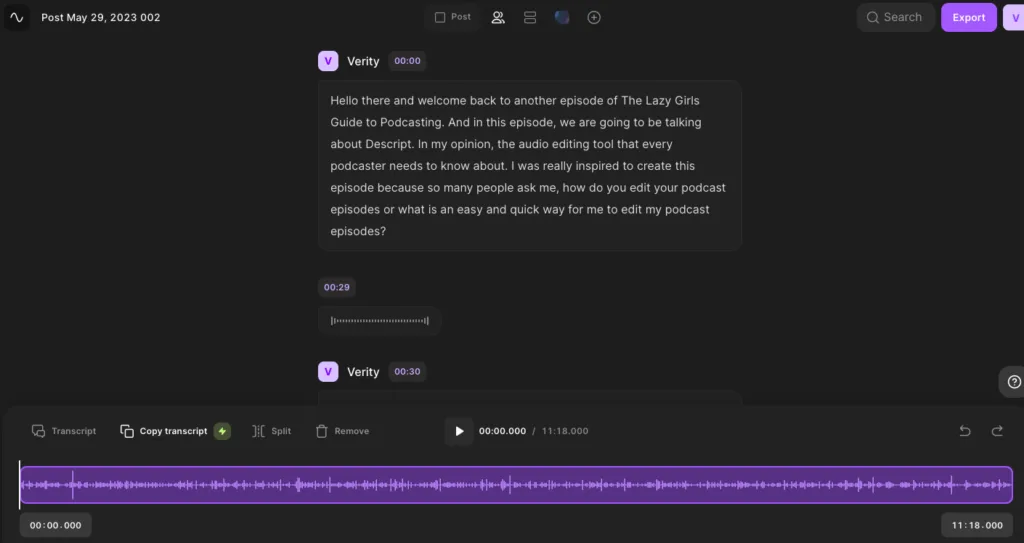This screenshot has height=543, width=1024.
Task: Click the first transcript paragraph about Descript
Action: 530,166
